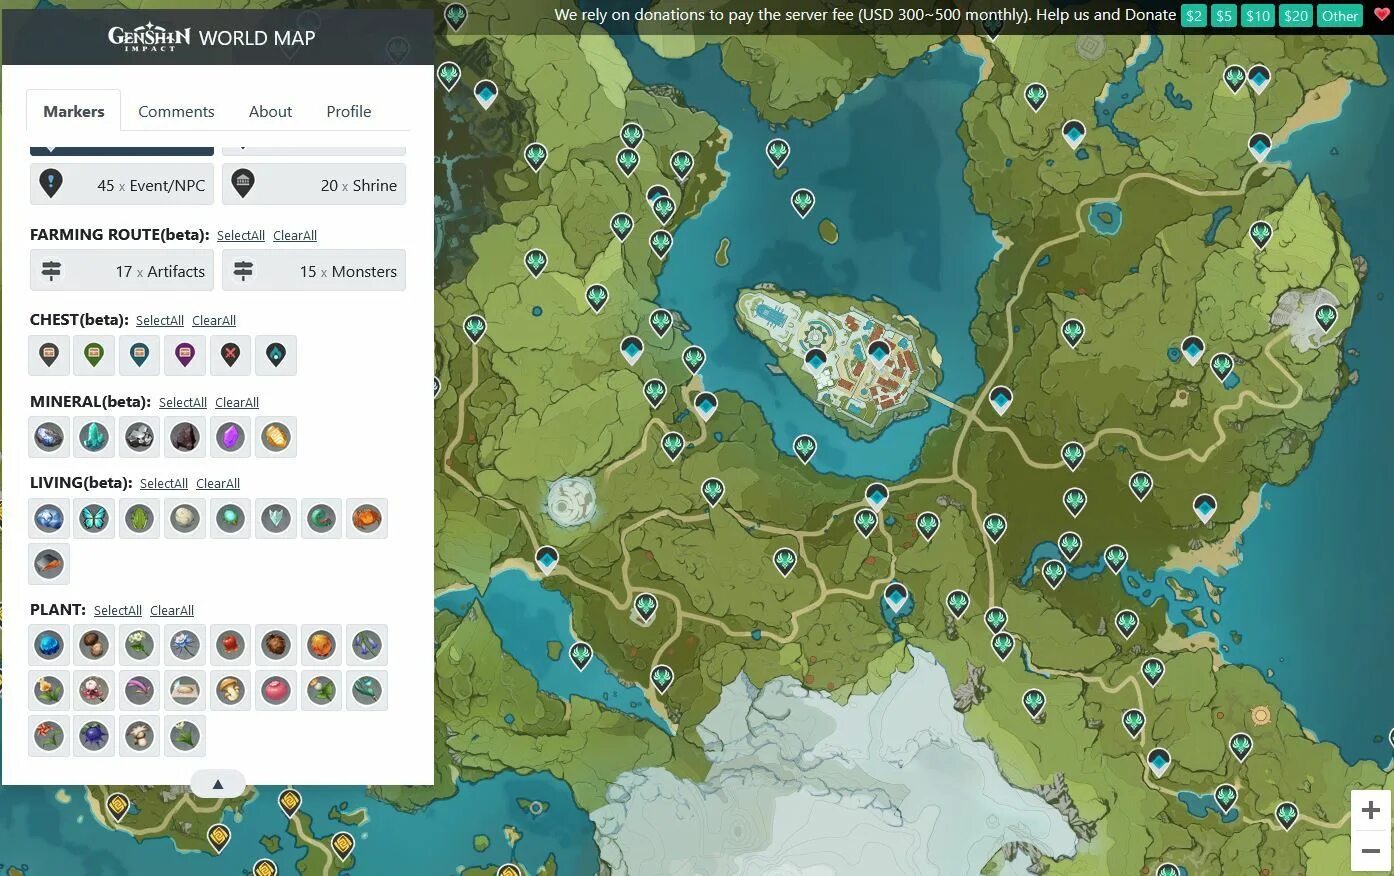Click ClearAll next to MINERAL(beta)
Image resolution: width=1394 pixels, height=876 pixels.
click(x=237, y=402)
